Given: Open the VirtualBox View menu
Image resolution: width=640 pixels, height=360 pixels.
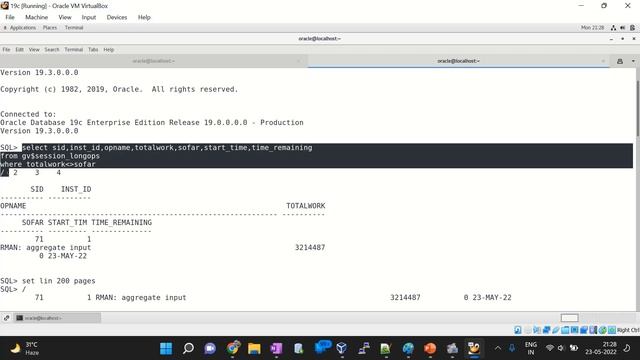Looking at the screenshot, I should [64, 17].
